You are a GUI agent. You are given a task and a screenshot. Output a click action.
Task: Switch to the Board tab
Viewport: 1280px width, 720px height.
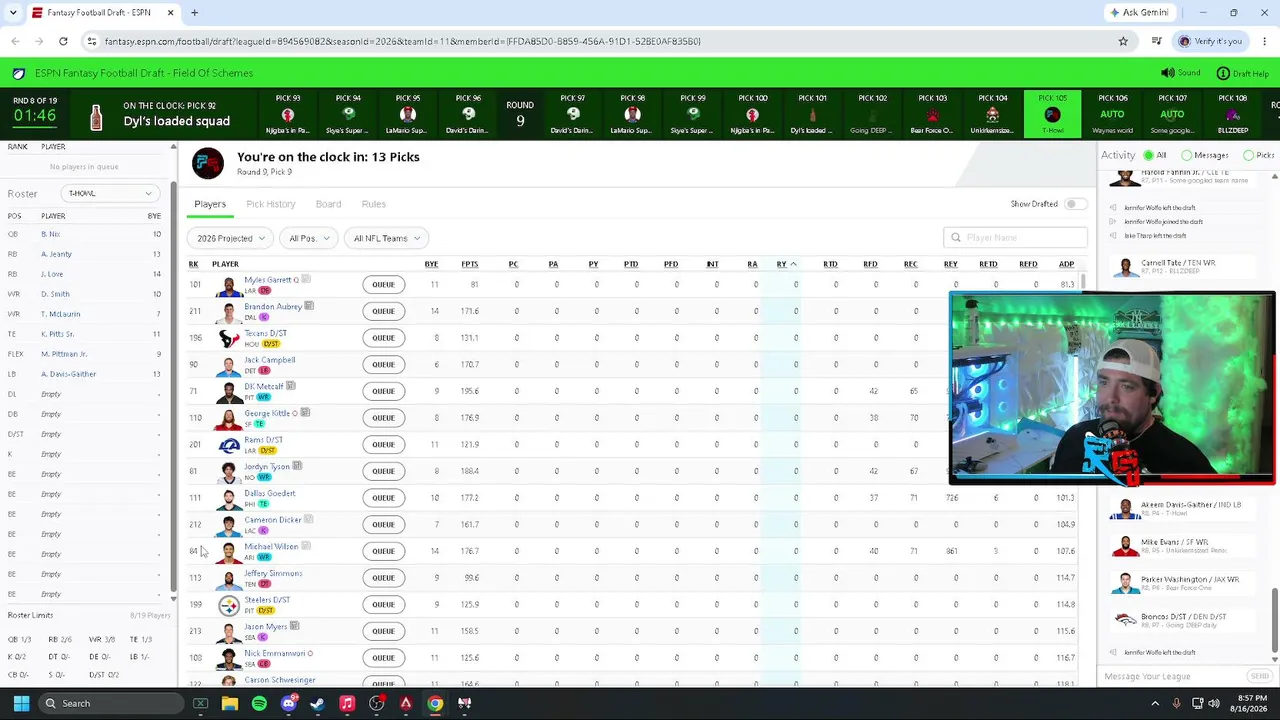coord(328,204)
